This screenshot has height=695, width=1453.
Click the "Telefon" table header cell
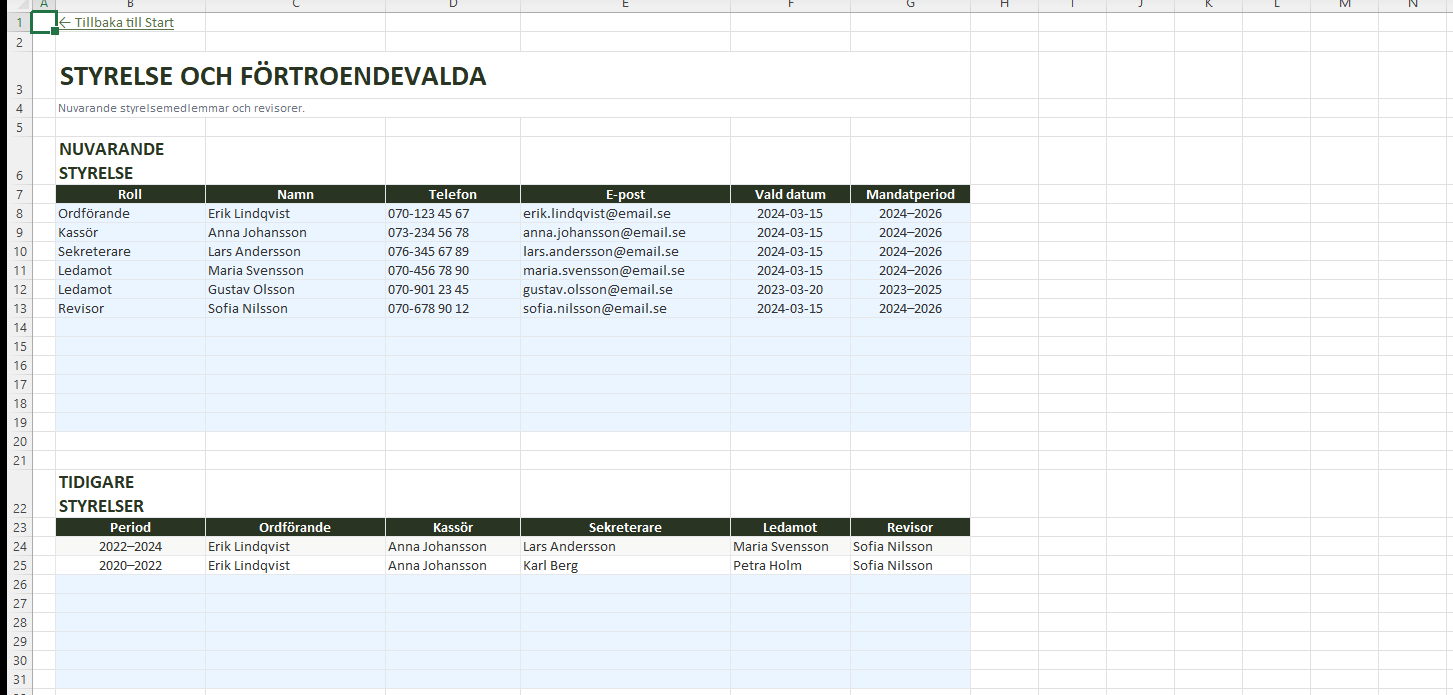point(452,194)
